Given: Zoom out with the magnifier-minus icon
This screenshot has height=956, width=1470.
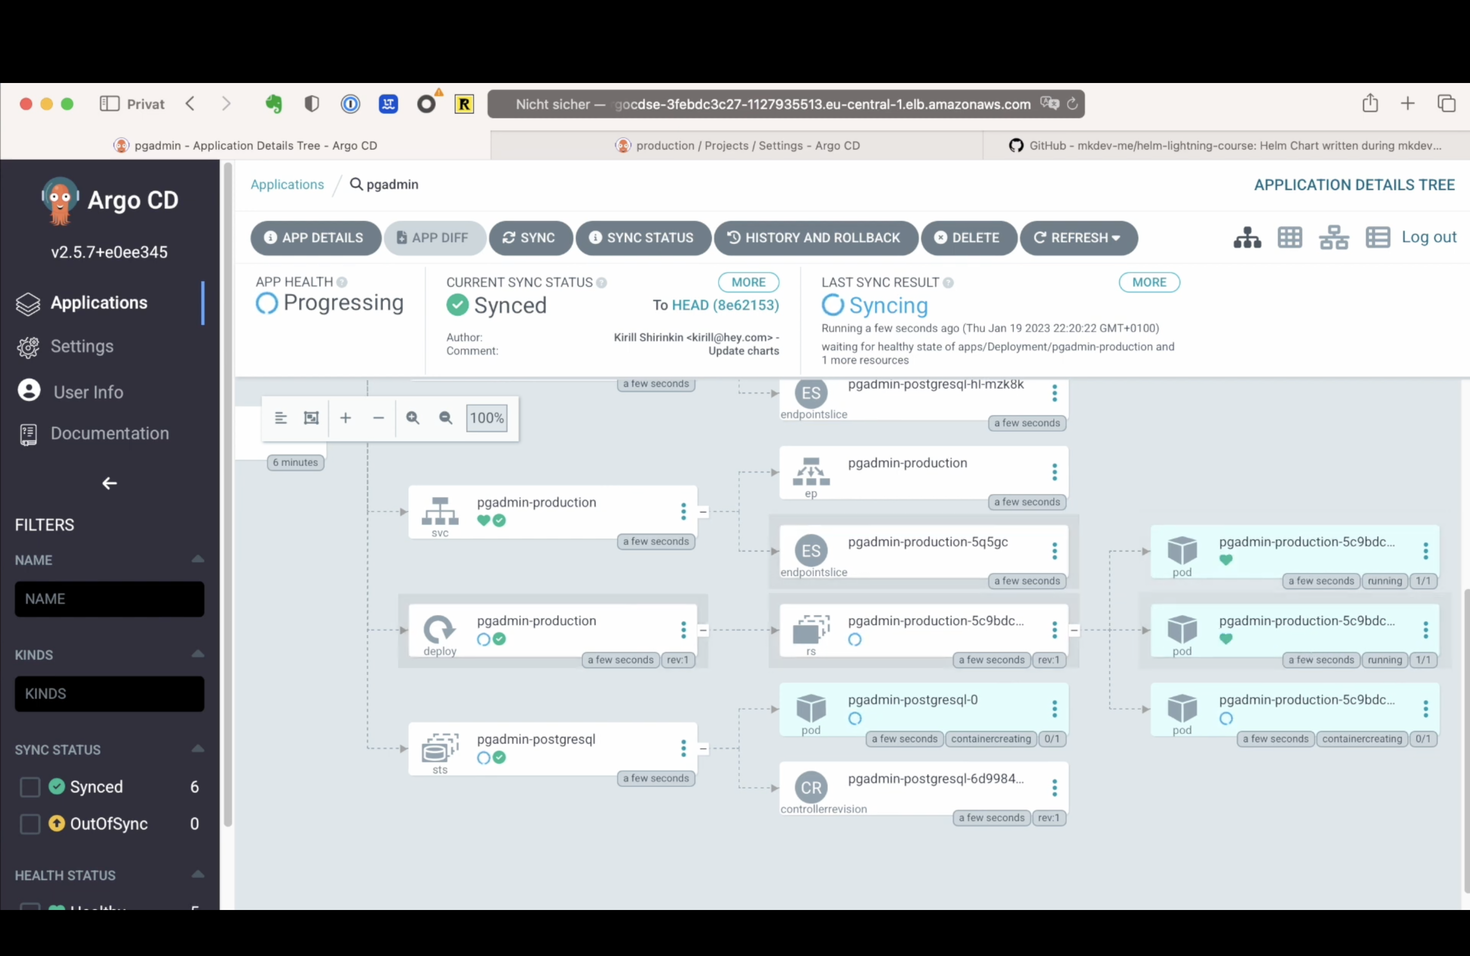Looking at the screenshot, I should coord(446,418).
